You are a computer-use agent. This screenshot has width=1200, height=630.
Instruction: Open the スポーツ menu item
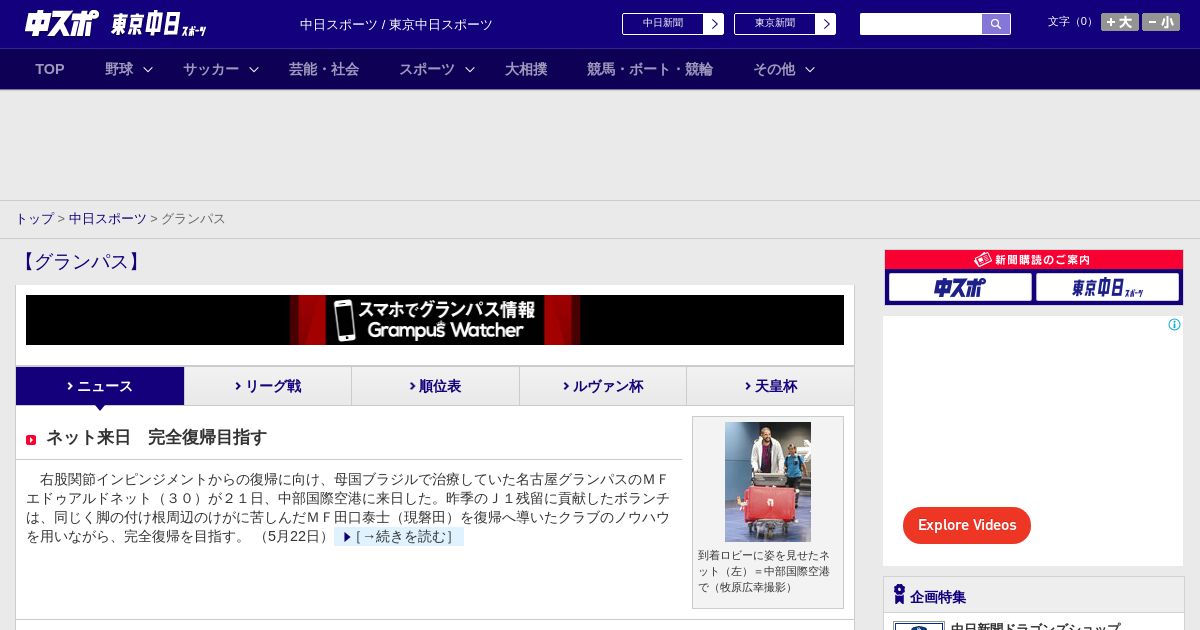point(427,69)
